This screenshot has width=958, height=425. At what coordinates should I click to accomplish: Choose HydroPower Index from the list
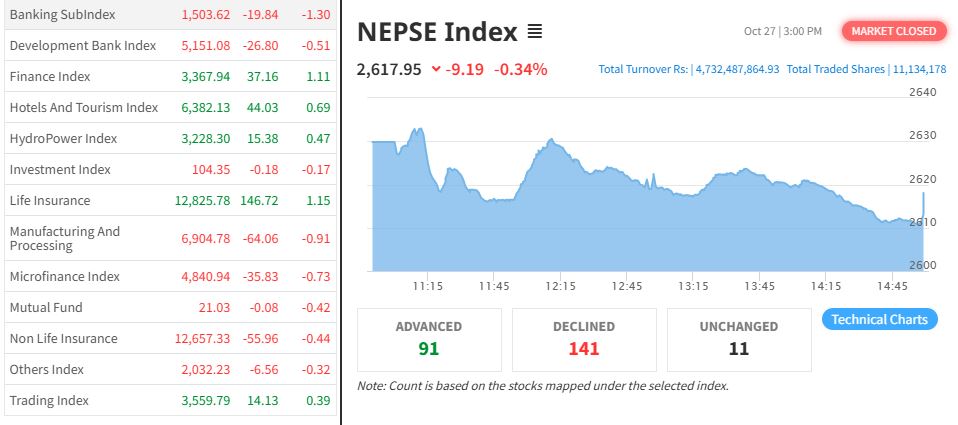point(63,139)
